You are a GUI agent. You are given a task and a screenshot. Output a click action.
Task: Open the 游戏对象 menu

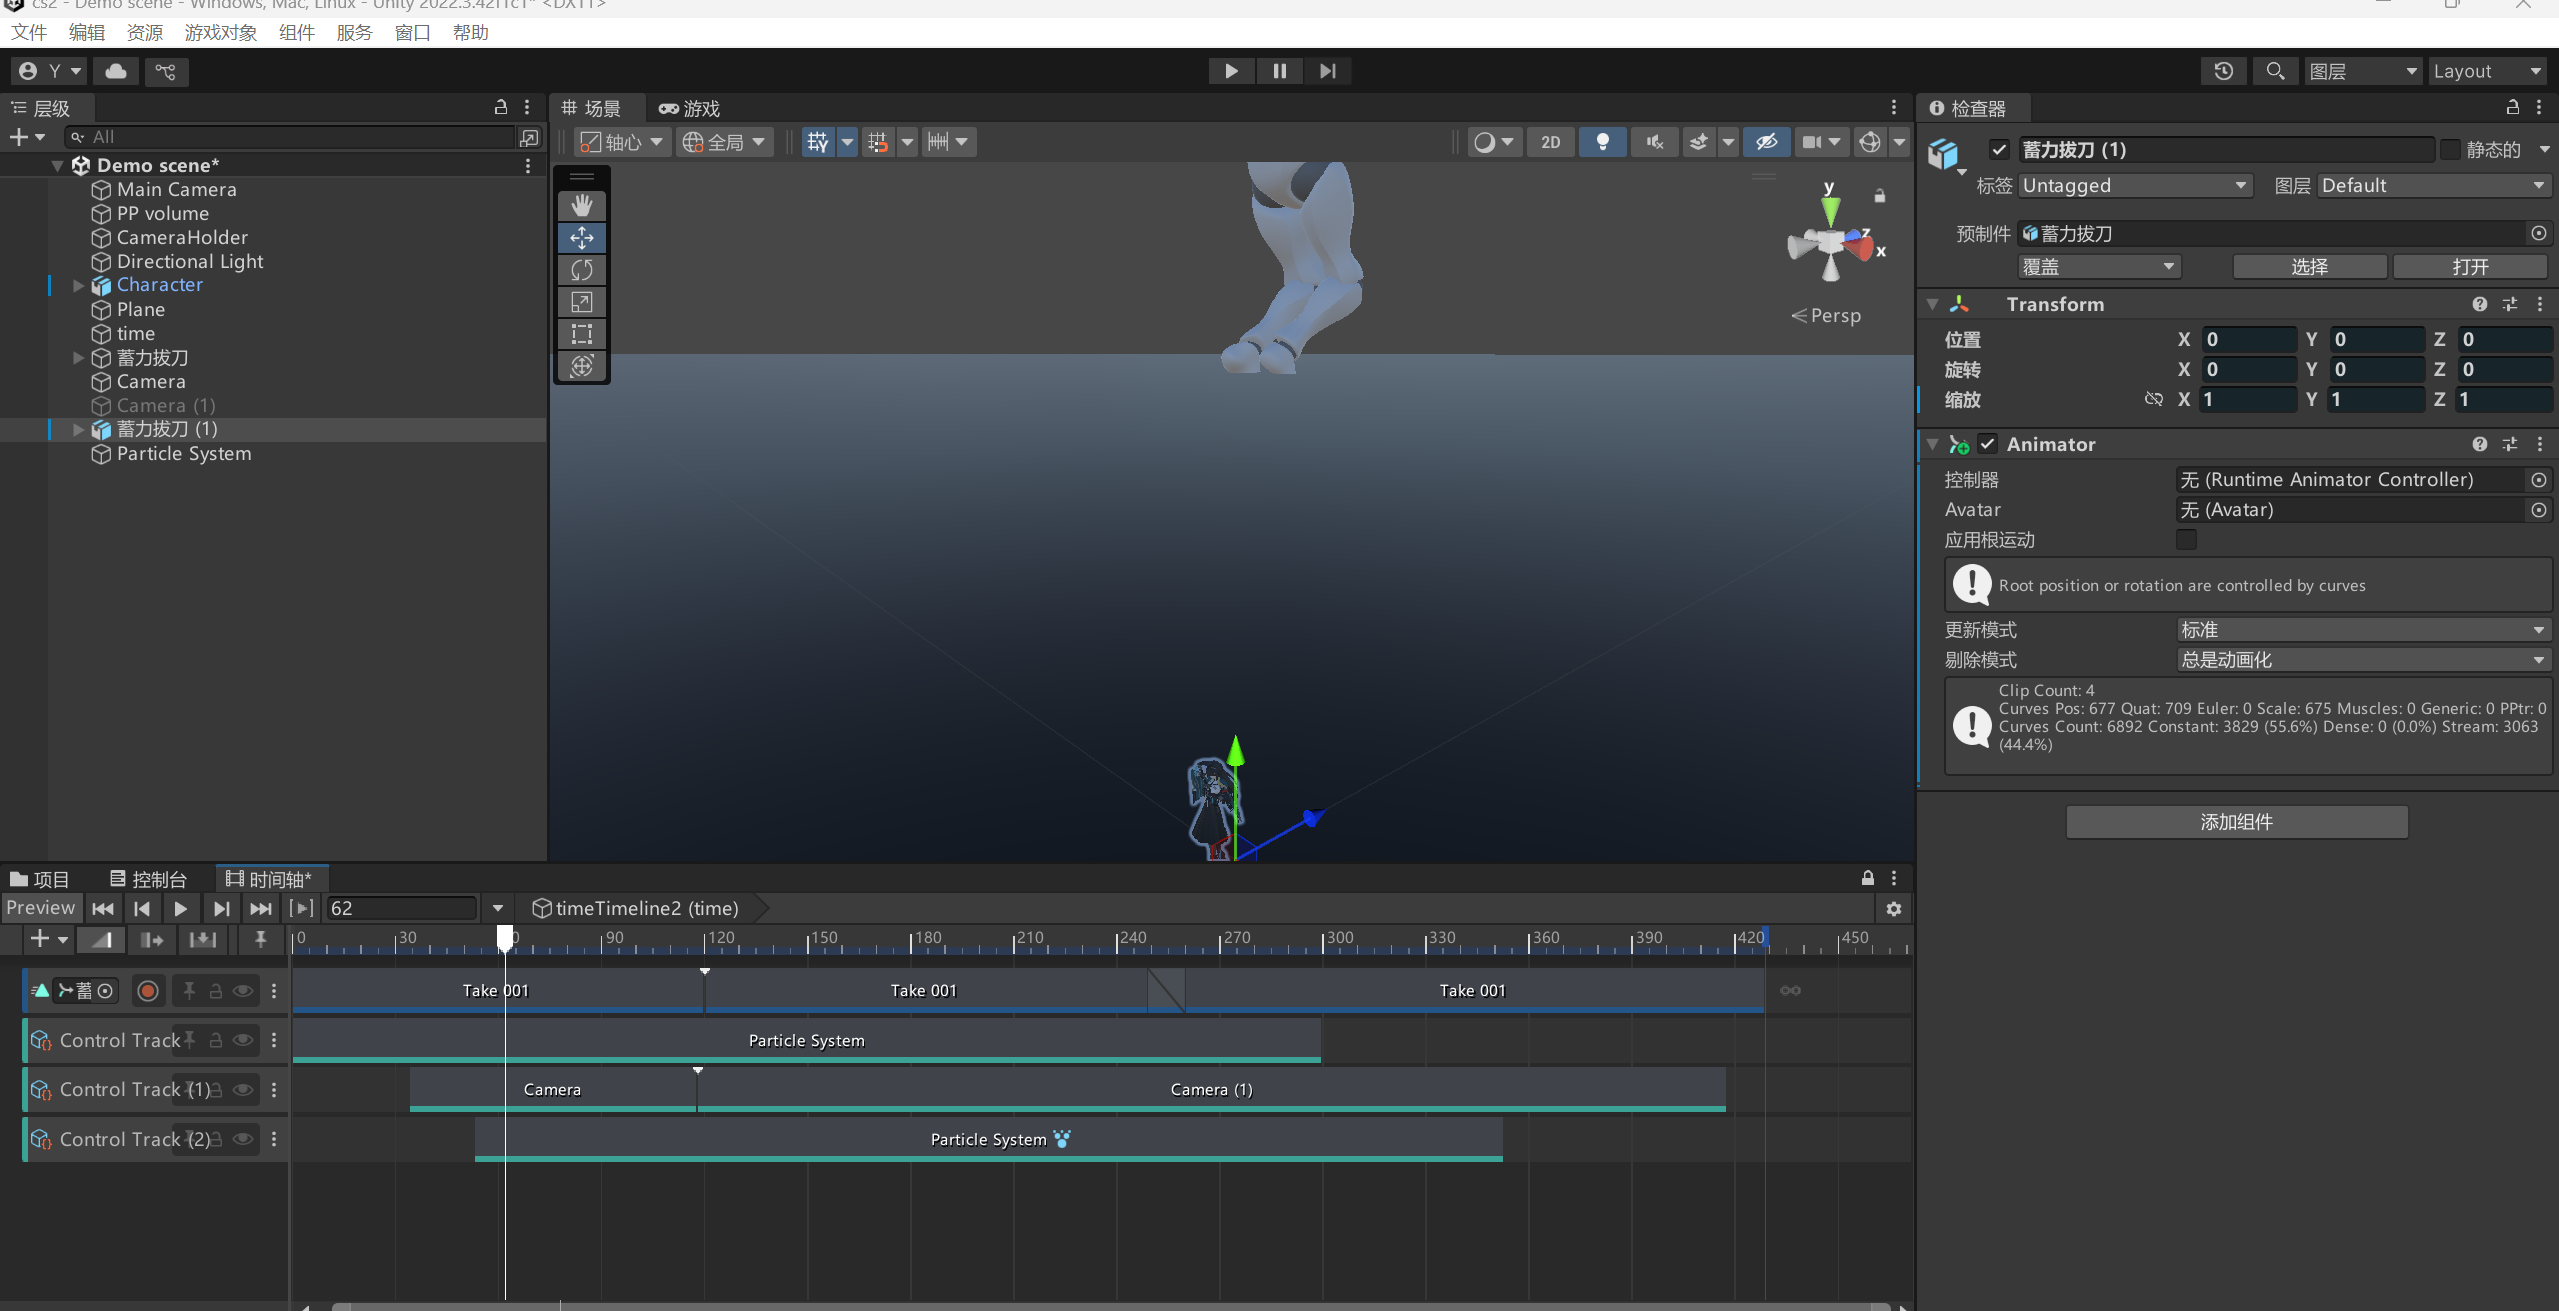(x=220, y=33)
